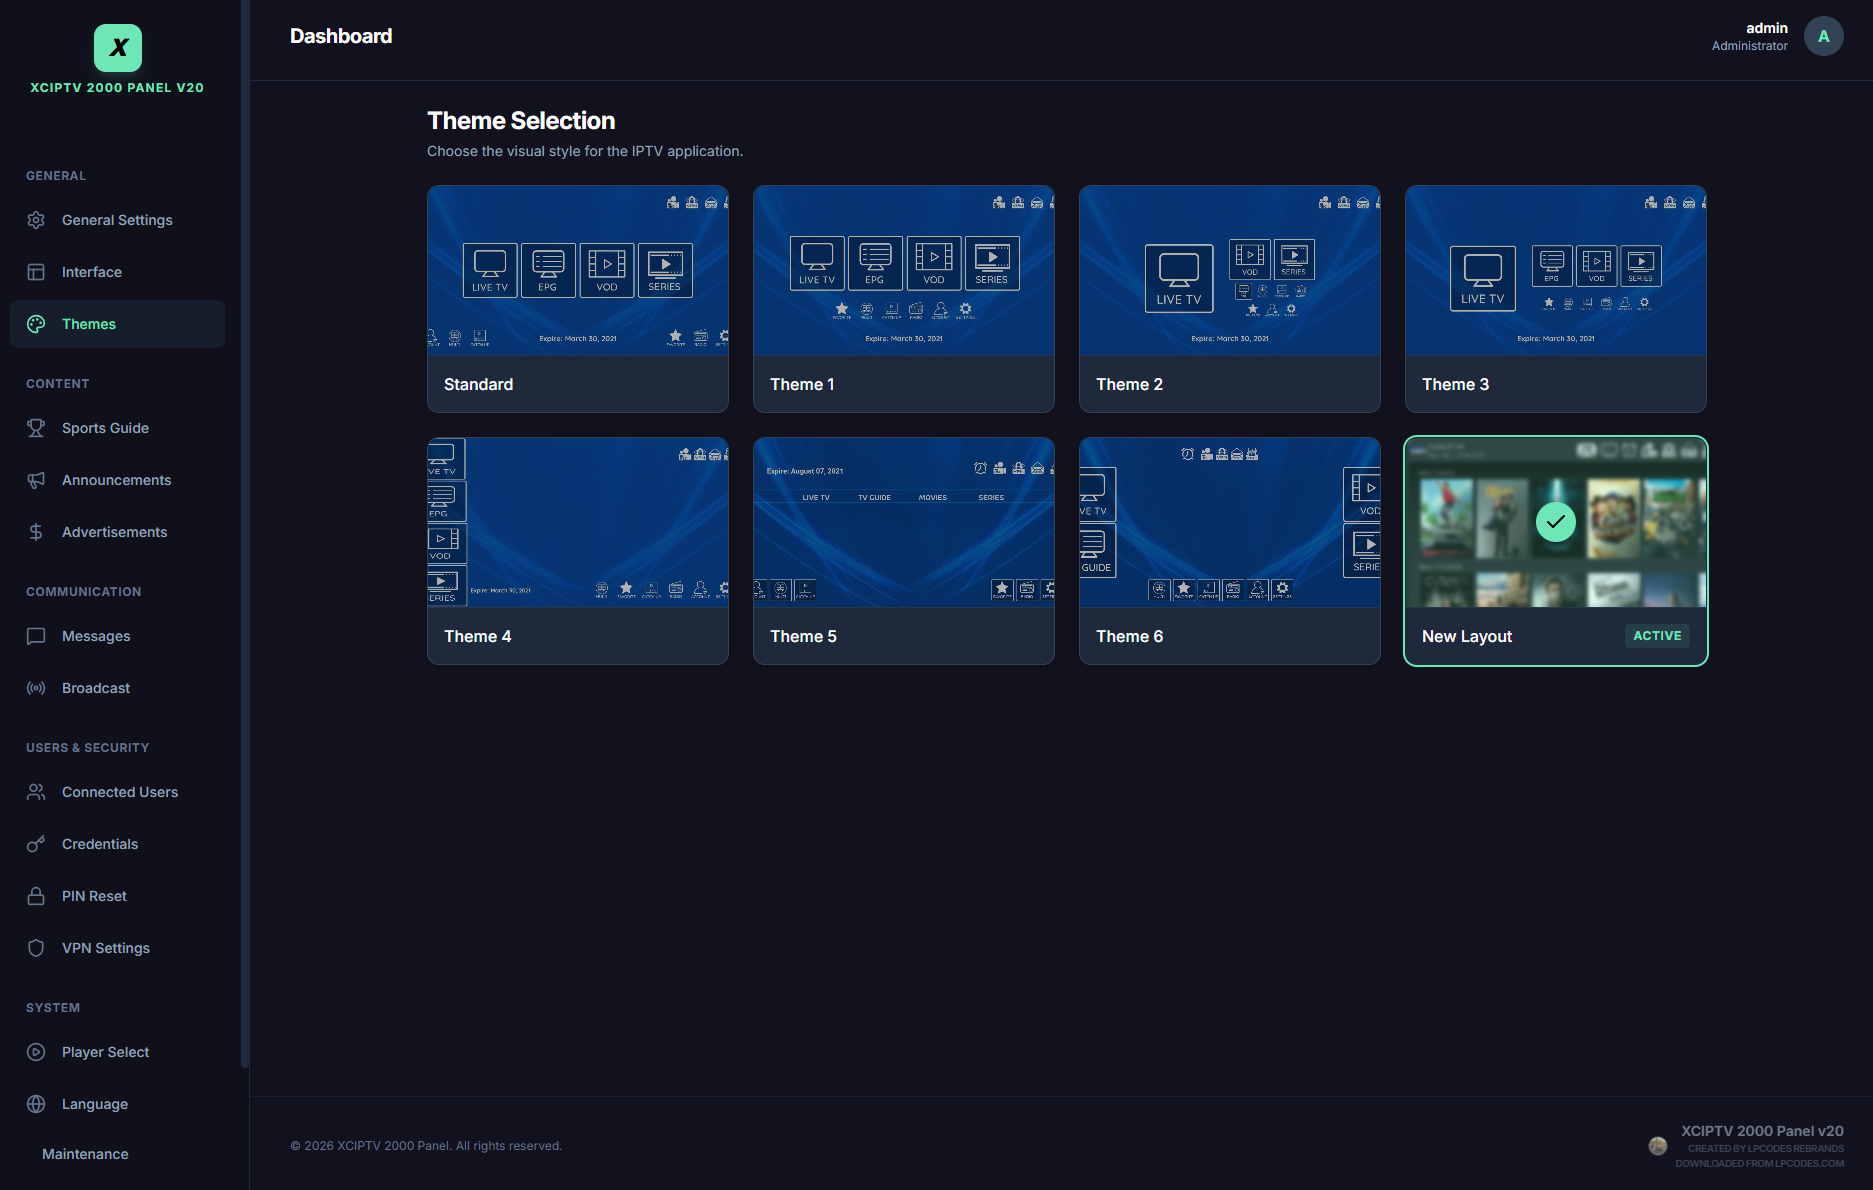The image size is (1873, 1190).
Task: Click the Announcements megaphone icon
Action: [x=36, y=480]
